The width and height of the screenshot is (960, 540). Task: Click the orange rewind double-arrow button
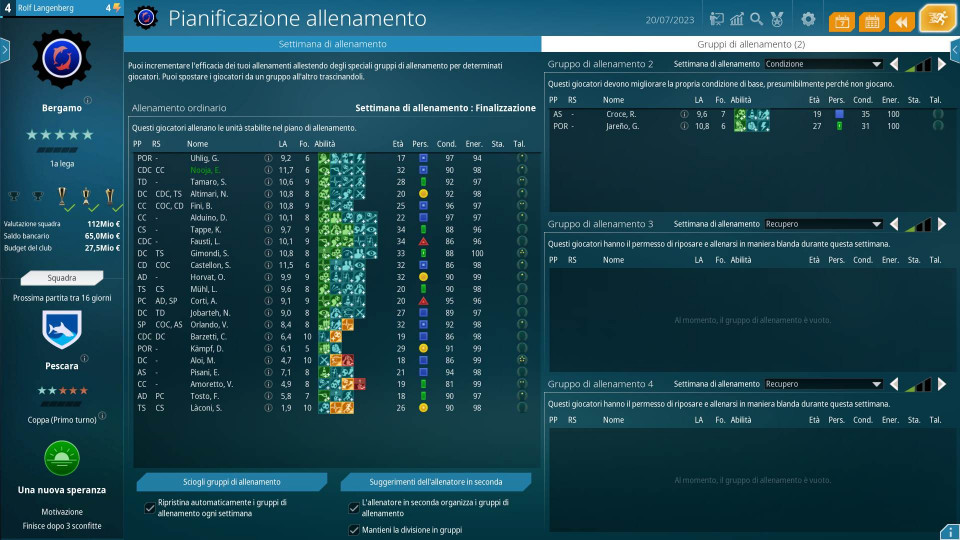point(901,21)
